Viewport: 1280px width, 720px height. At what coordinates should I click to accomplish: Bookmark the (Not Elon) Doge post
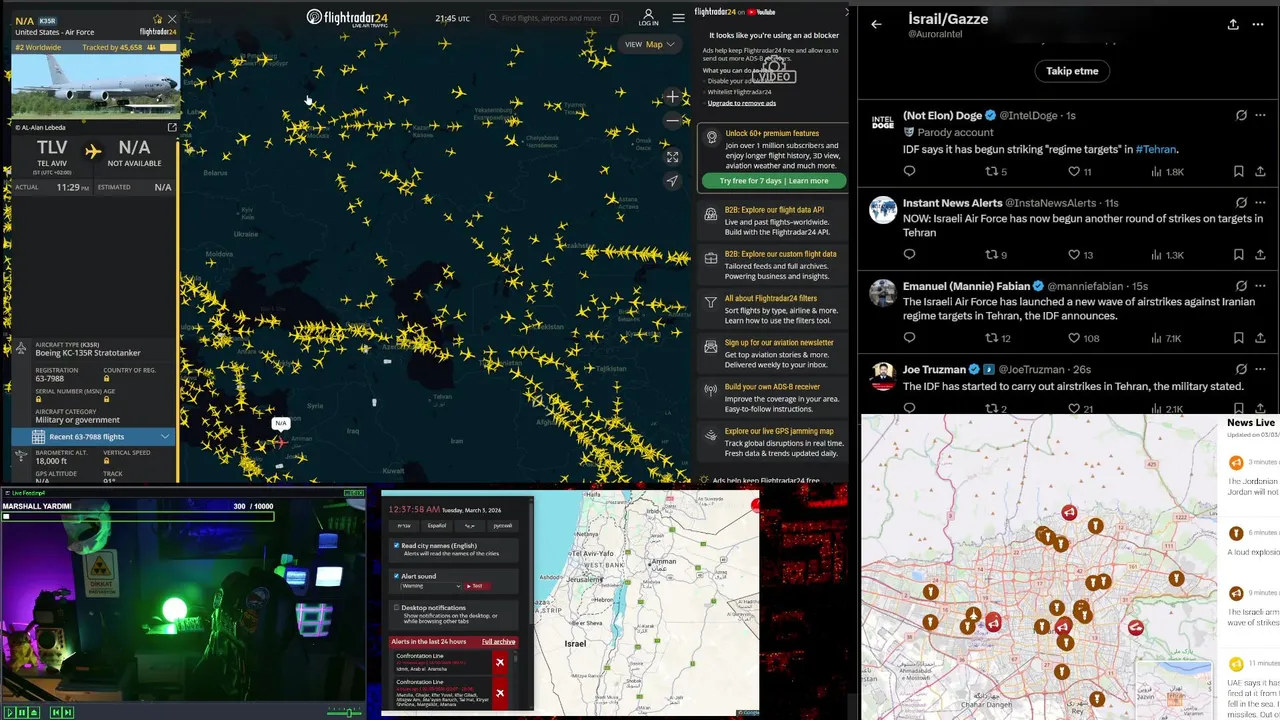1237,172
